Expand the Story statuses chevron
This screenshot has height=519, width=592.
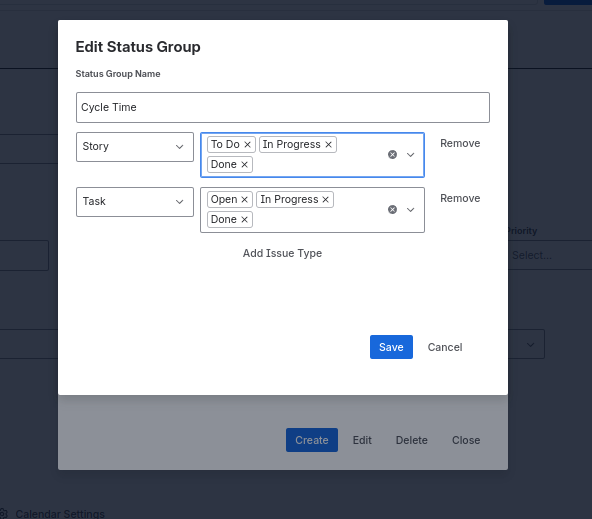pyautogui.click(x=410, y=155)
